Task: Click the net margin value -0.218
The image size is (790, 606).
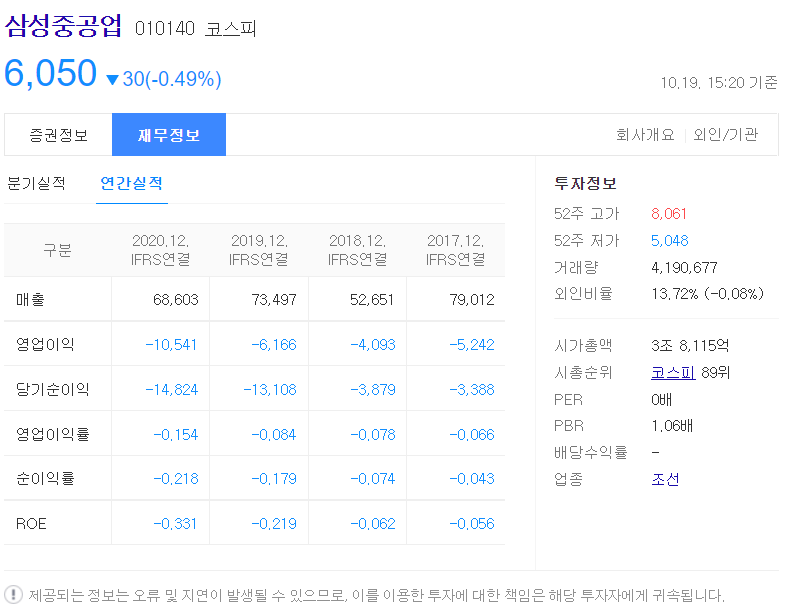Action: pyautogui.click(x=175, y=479)
